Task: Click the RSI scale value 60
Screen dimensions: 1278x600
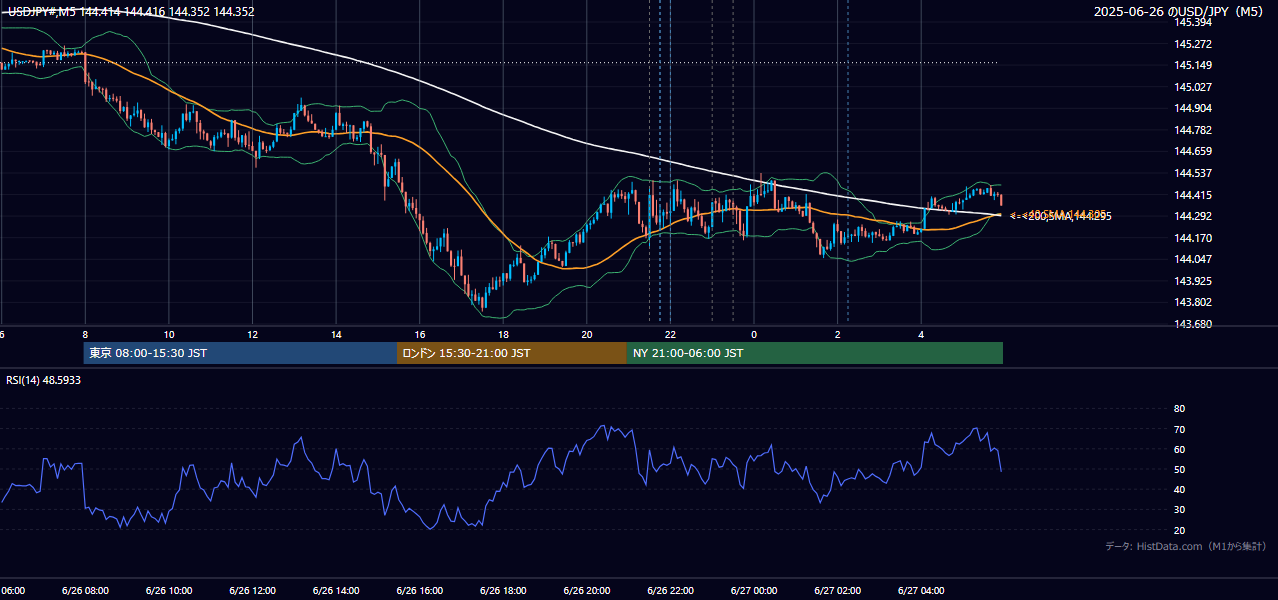Action: [x=1179, y=449]
